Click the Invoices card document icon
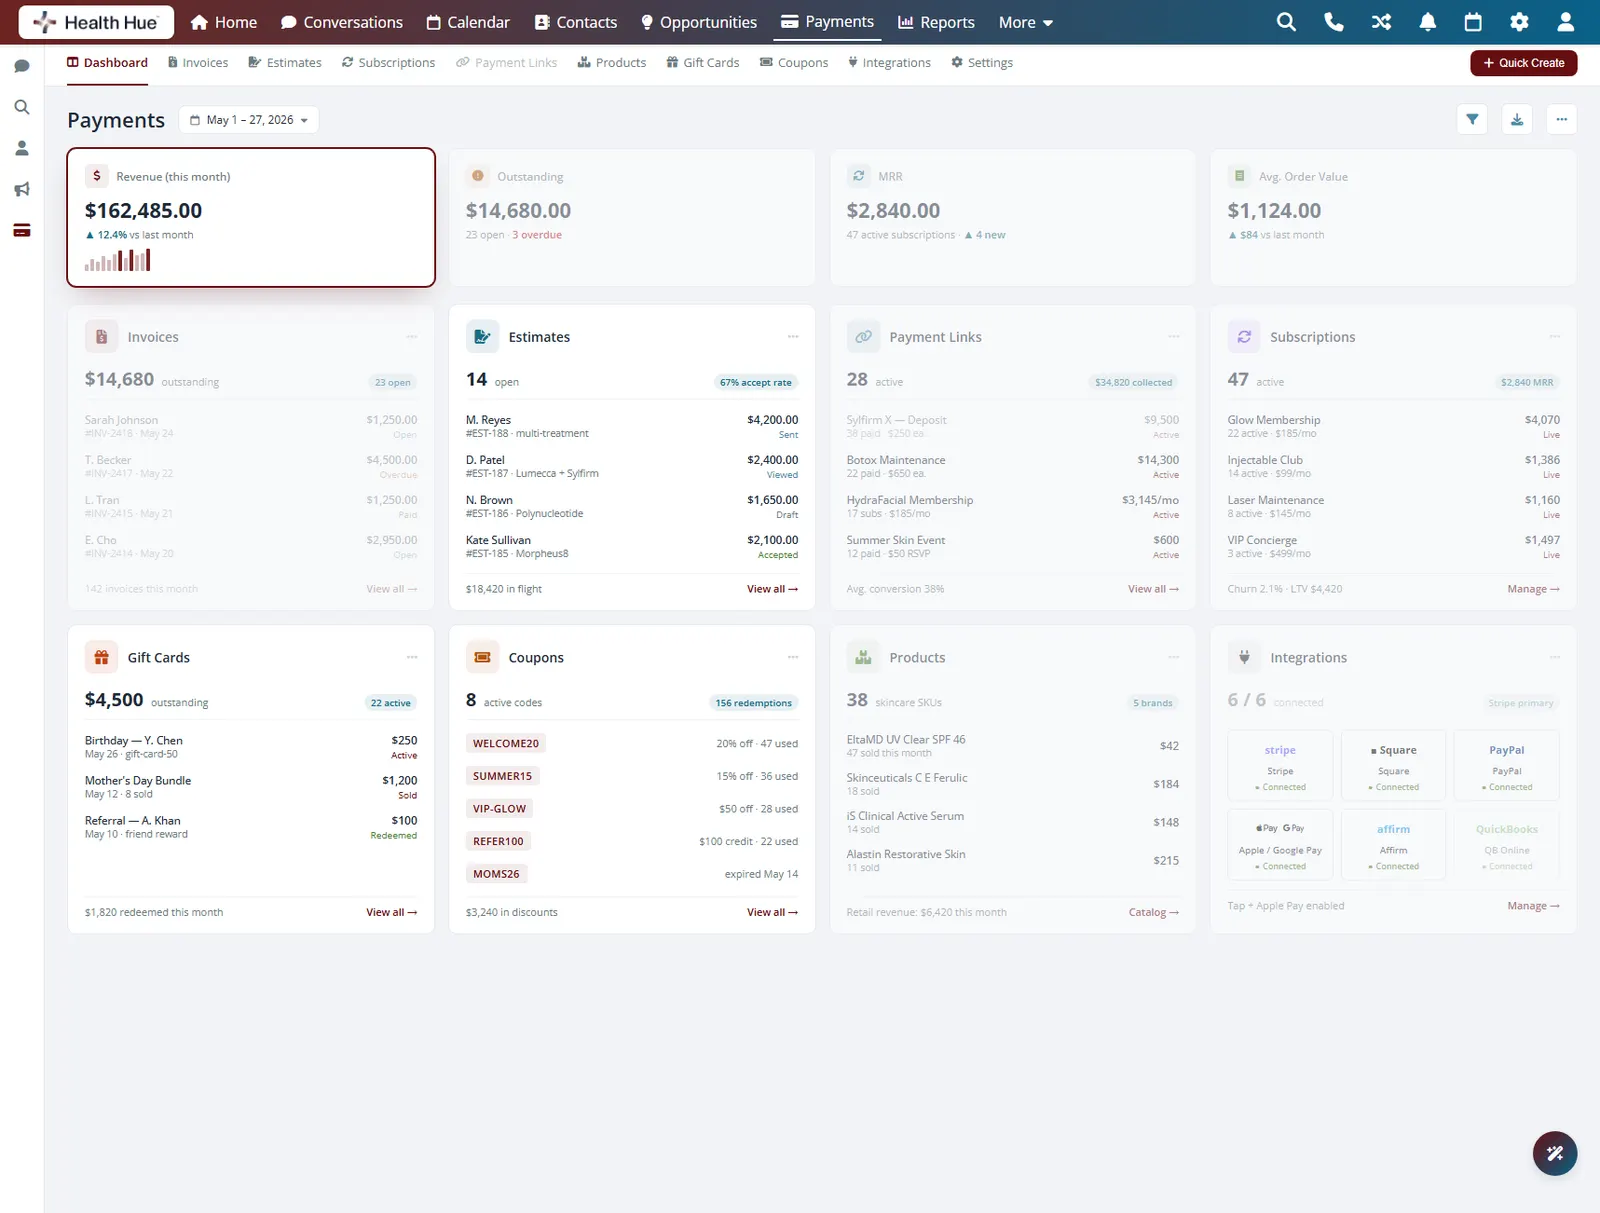Screen dimensions: 1600x1213 click(101, 337)
